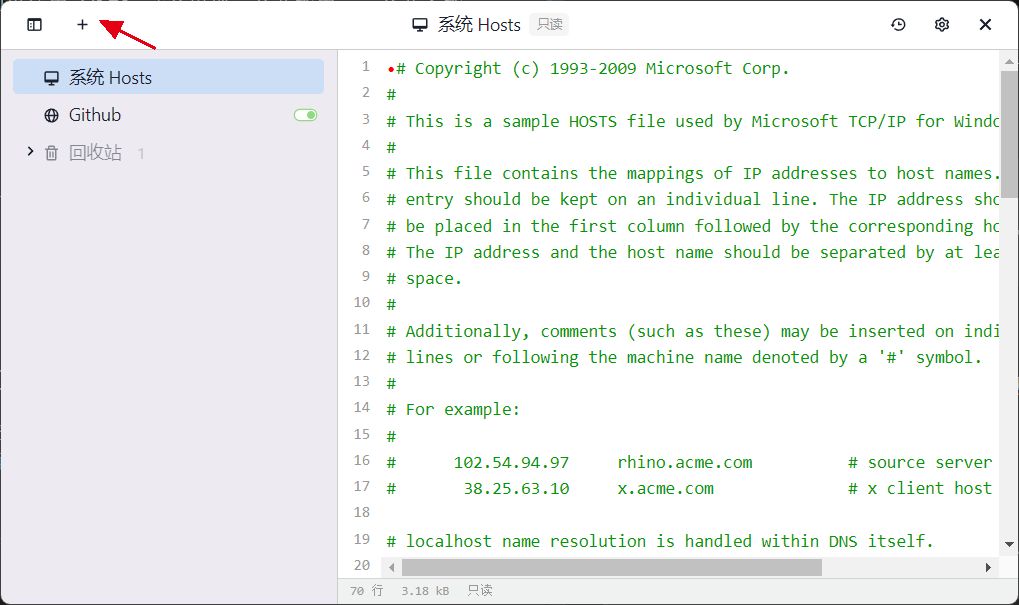Click the 只读 badge in title bar

[x=549, y=25]
